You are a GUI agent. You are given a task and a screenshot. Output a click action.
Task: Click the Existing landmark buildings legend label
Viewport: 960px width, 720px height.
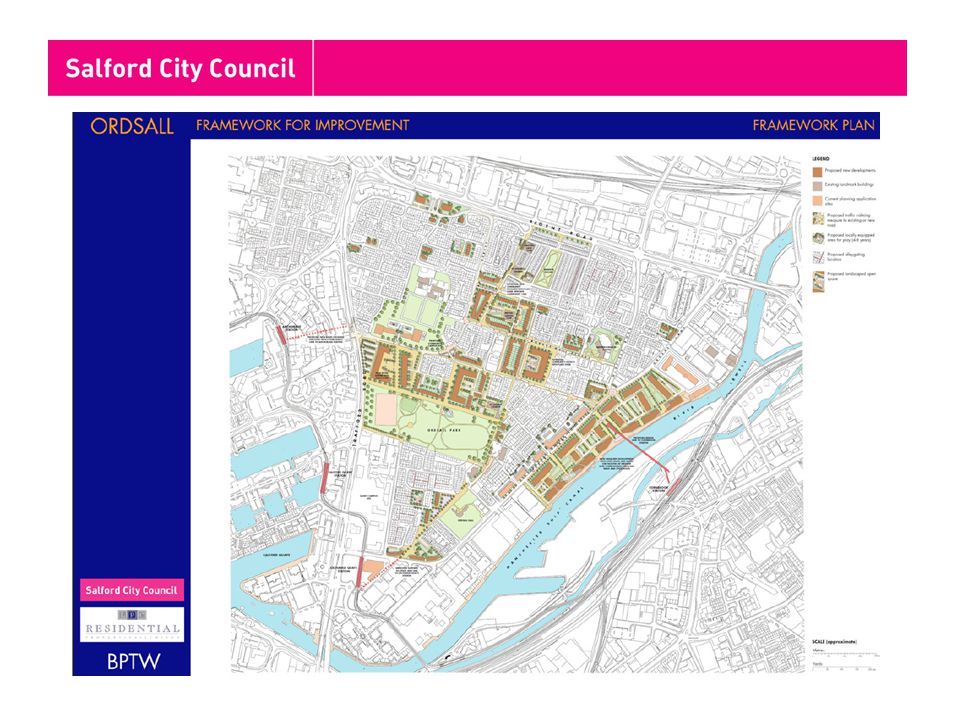[849, 185]
